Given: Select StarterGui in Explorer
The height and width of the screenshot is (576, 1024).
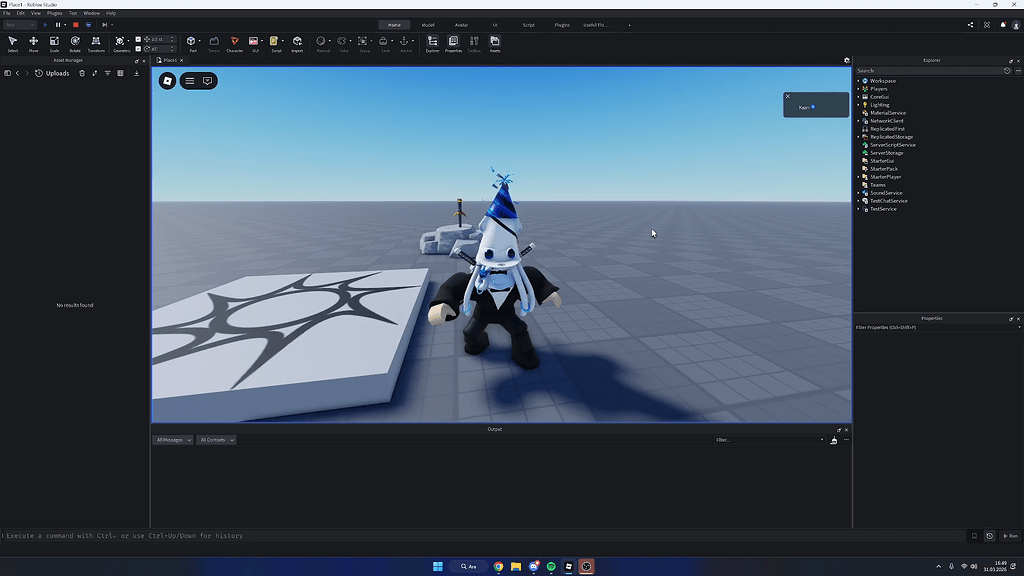Looking at the screenshot, I should [882, 161].
